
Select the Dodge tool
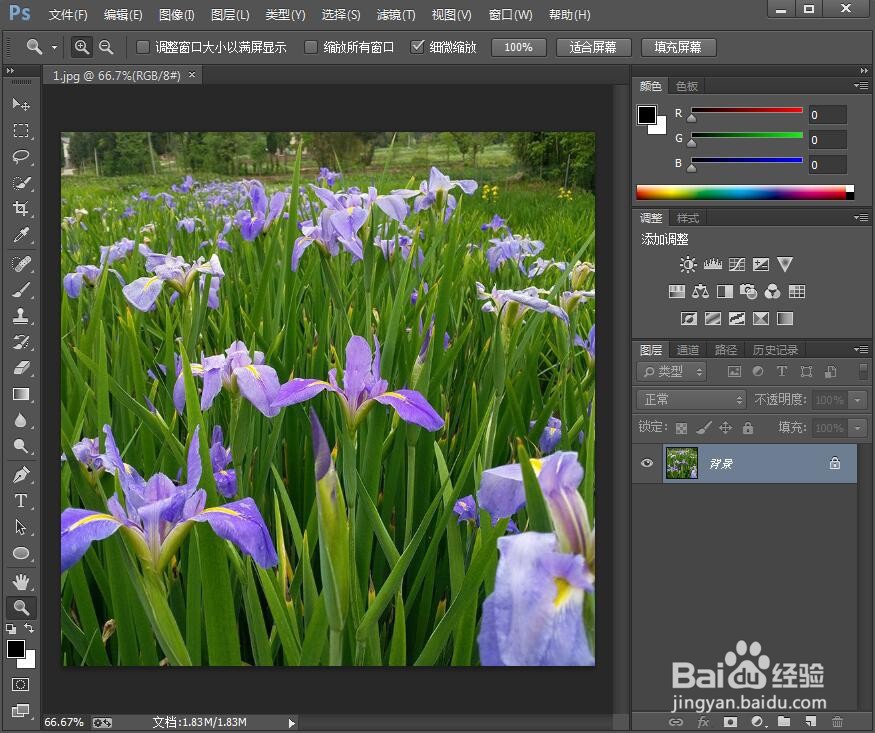pos(21,446)
